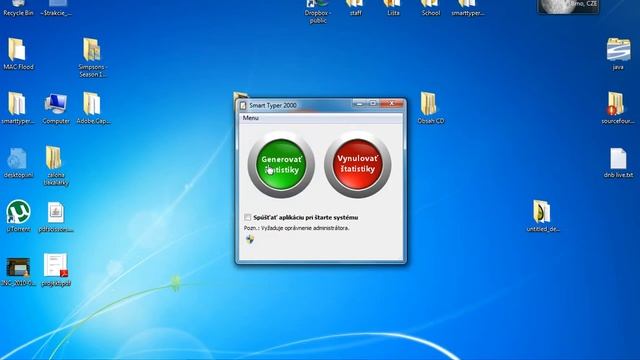This screenshot has width=640, height=360.
Task: Select the zaloha bakalarky folder
Action: click(56, 166)
